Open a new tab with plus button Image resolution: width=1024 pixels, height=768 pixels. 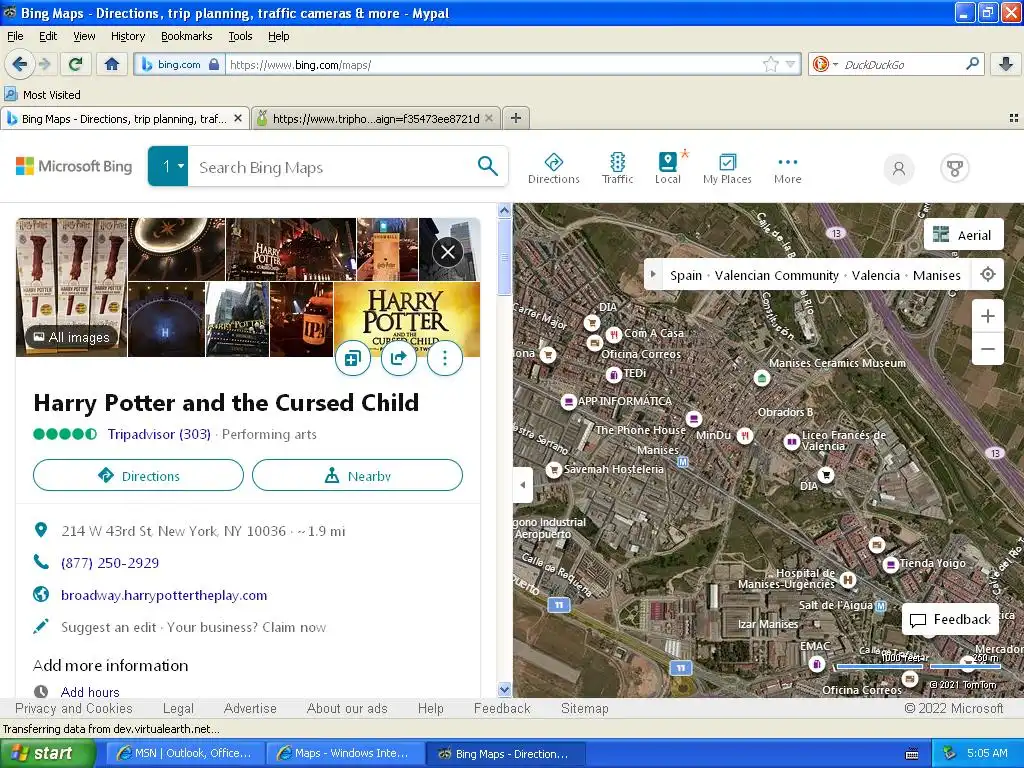(x=516, y=118)
